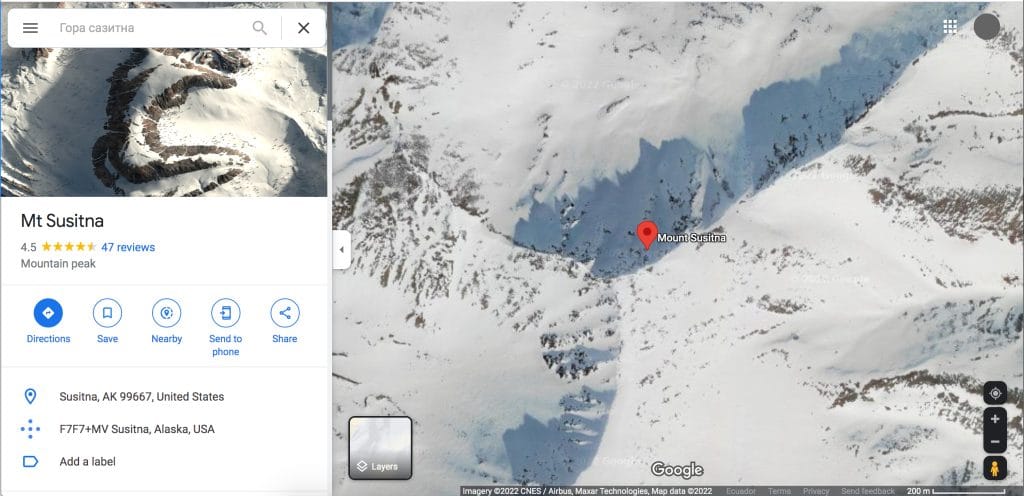Open the 47 reviews link
This screenshot has height=496, width=1024.
128,247
